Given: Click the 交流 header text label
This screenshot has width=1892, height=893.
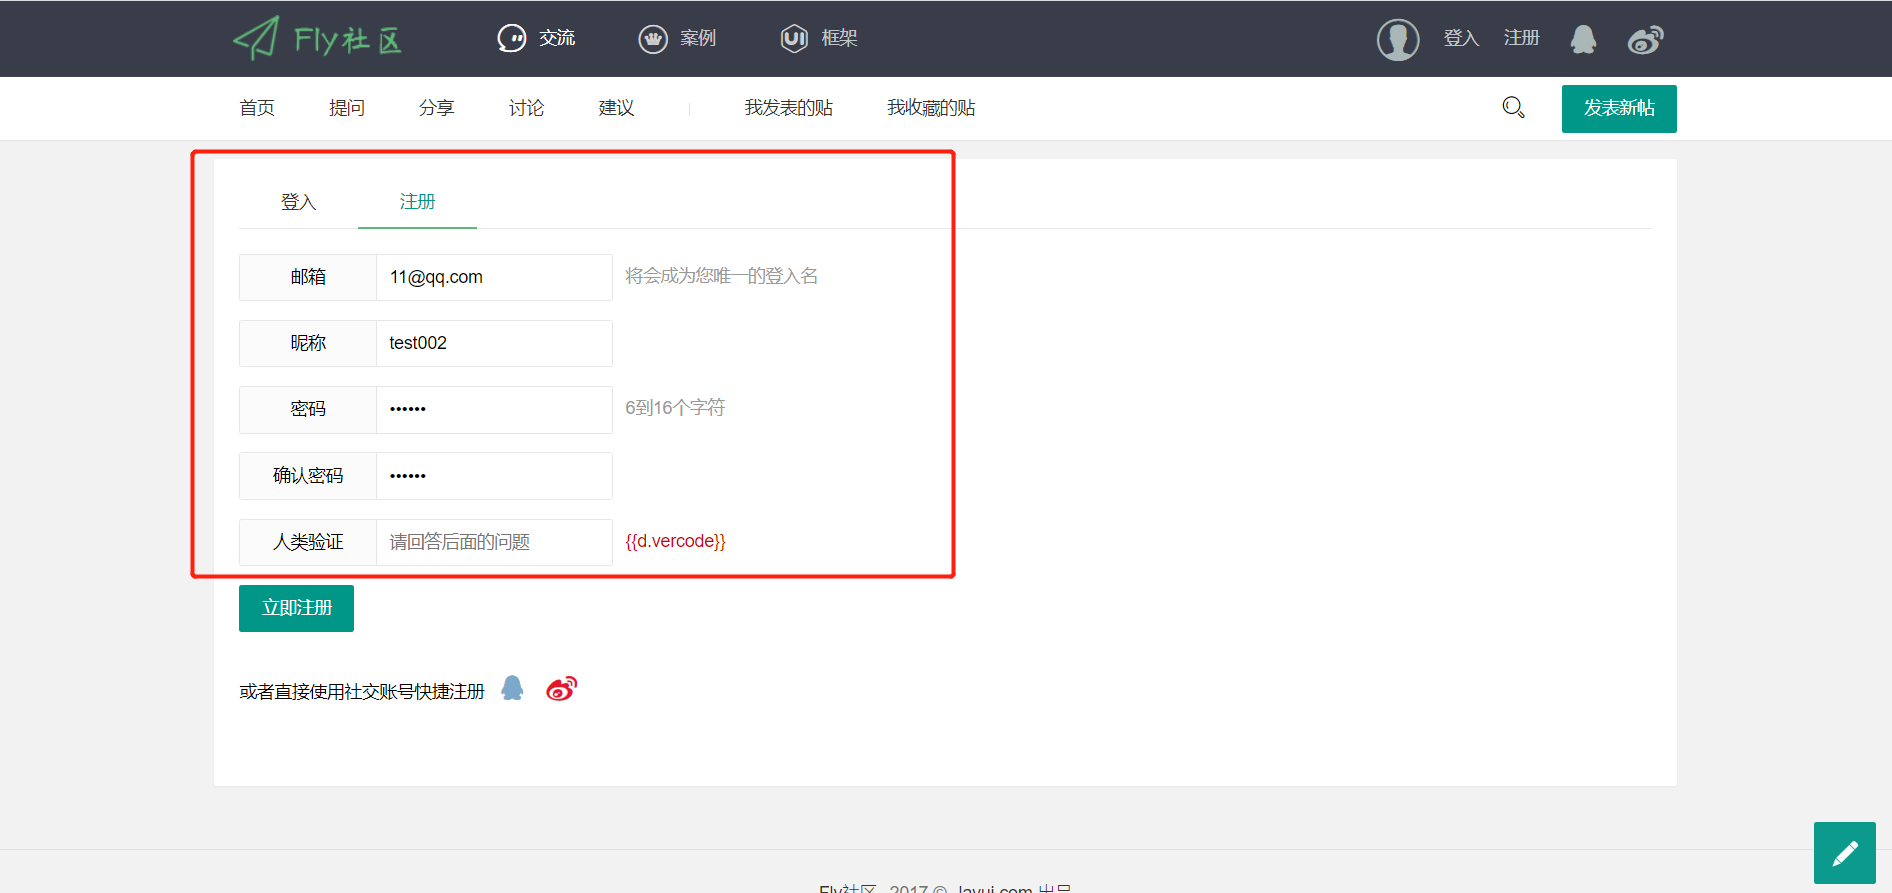Looking at the screenshot, I should pos(557,38).
